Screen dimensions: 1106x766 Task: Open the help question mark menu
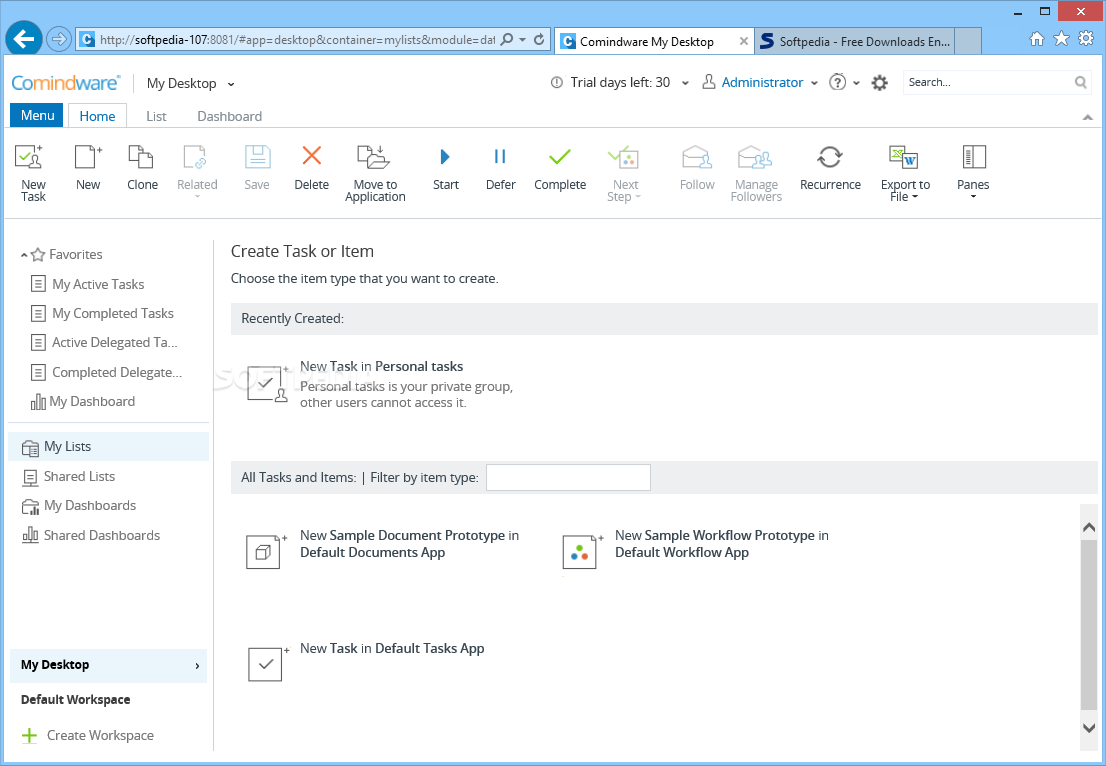coord(844,83)
